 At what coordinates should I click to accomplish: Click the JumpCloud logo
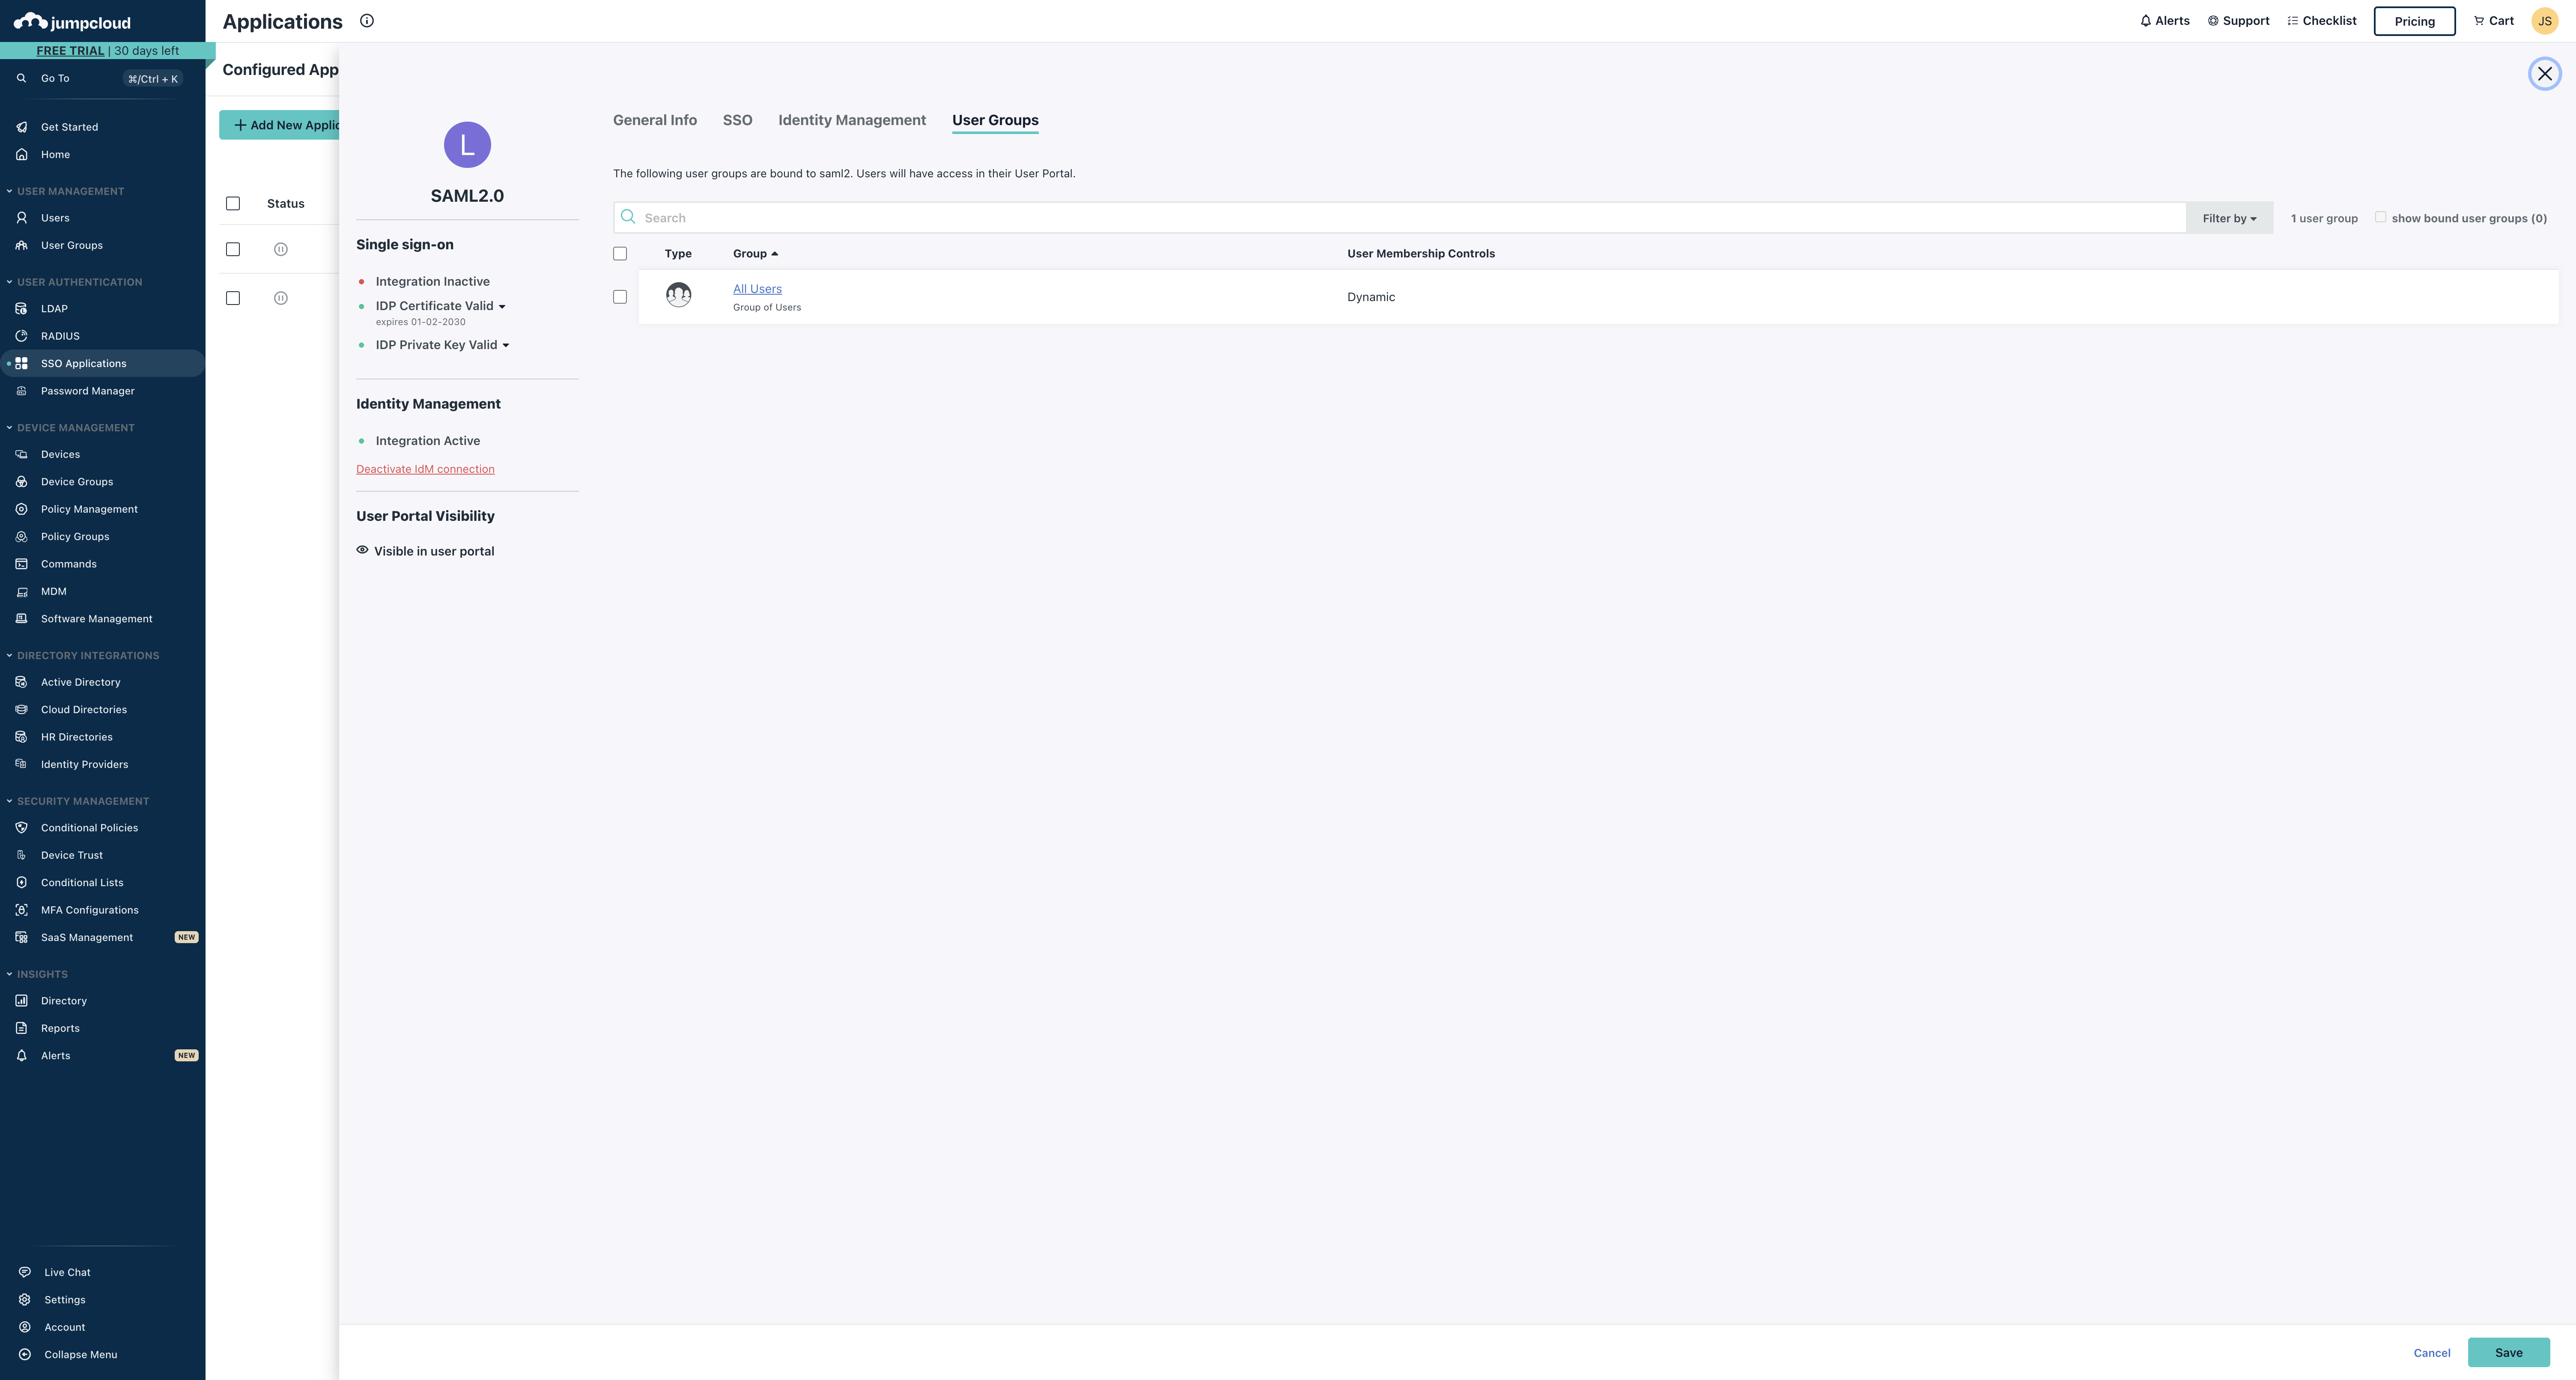(x=72, y=21)
